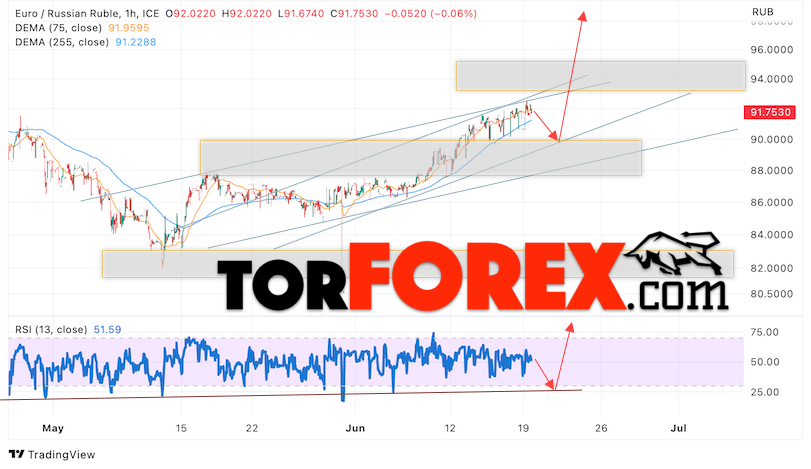The height and width of the screenshot is (469, 811).
Task: Click the 50.00 RSI axis label
Action: pyautogui.click(x=764, y=362)
